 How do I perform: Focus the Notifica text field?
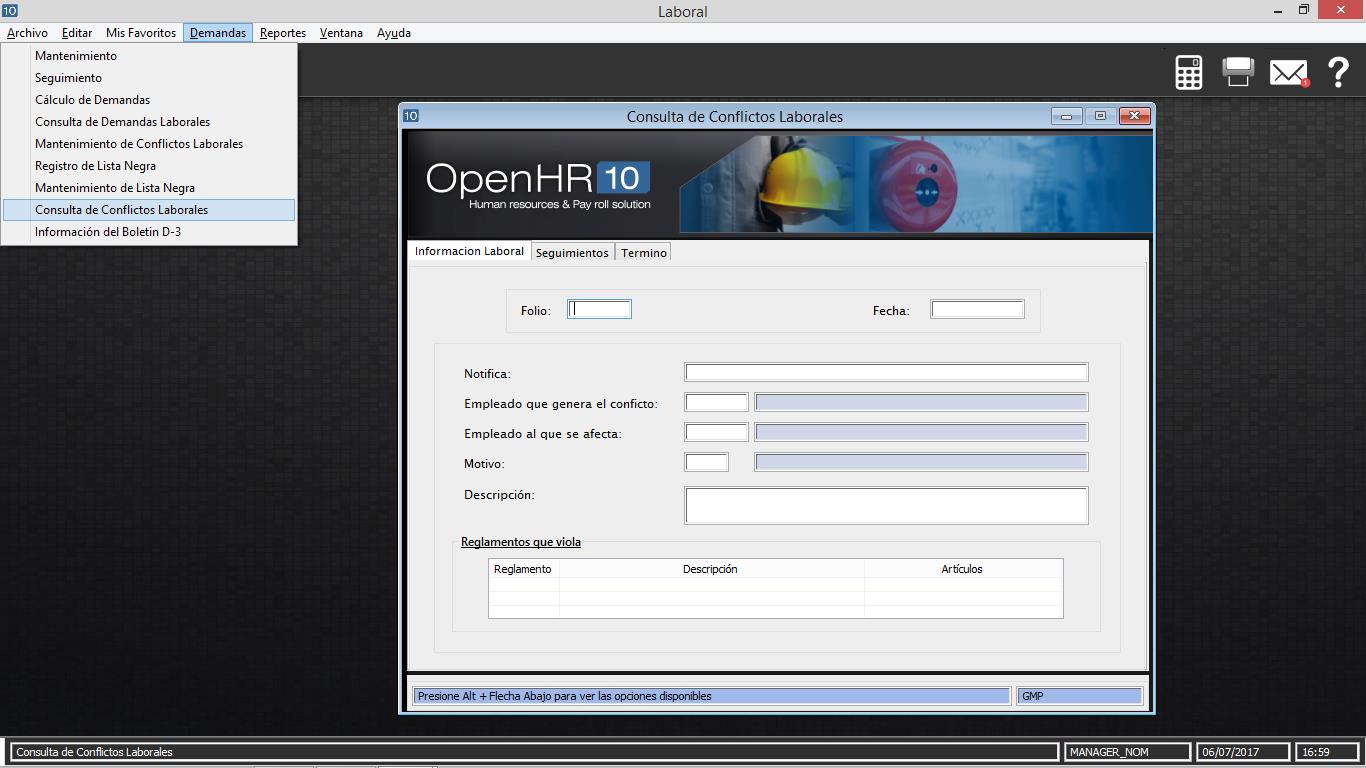tap(886, 373)
